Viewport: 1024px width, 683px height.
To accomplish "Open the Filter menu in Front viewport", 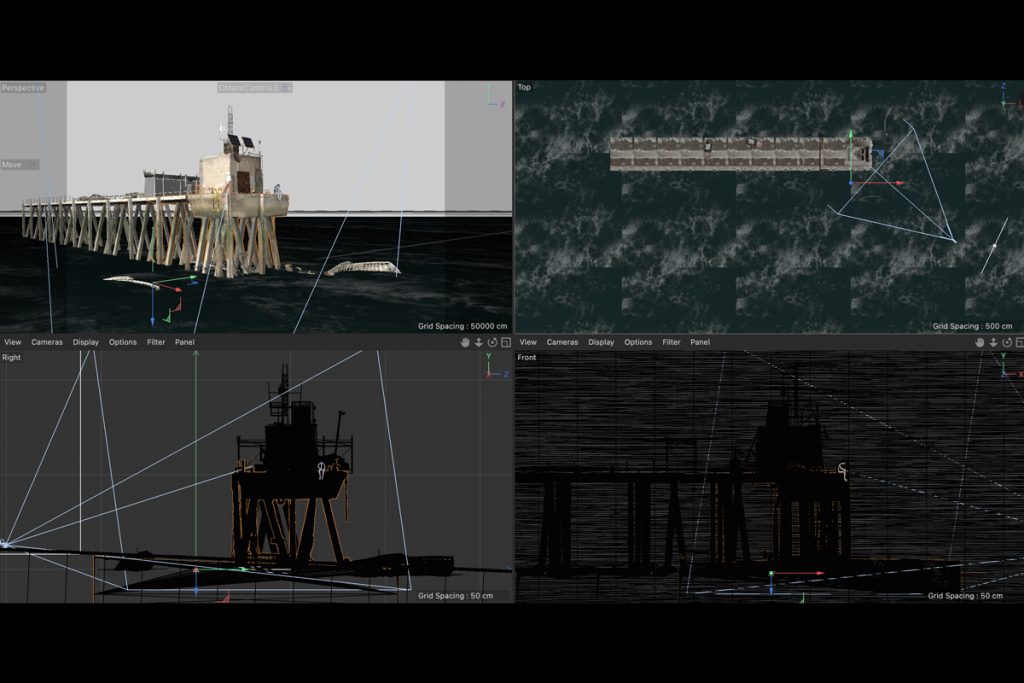I will pyautogui.click(x=671, y=342).
